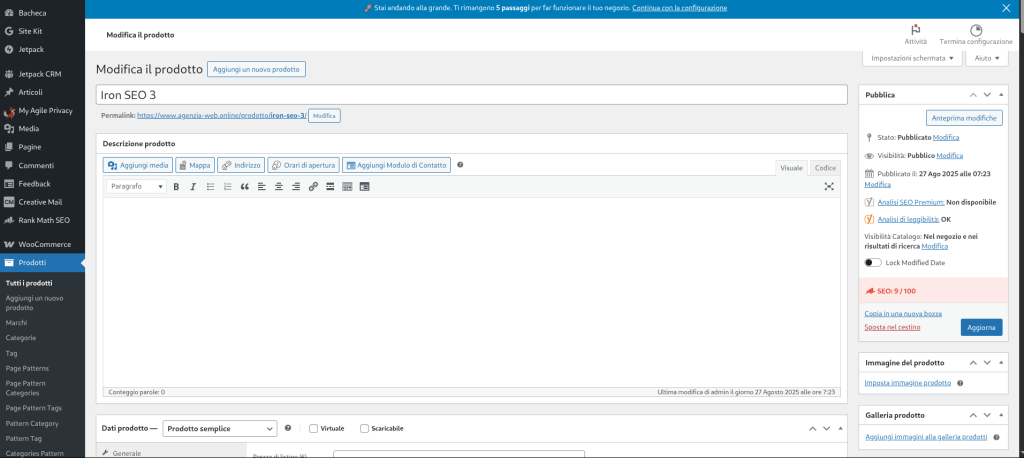1024x458 pixels.
Task: Expand the Impostazioni schermata panel
Action: tap(911, 58)
